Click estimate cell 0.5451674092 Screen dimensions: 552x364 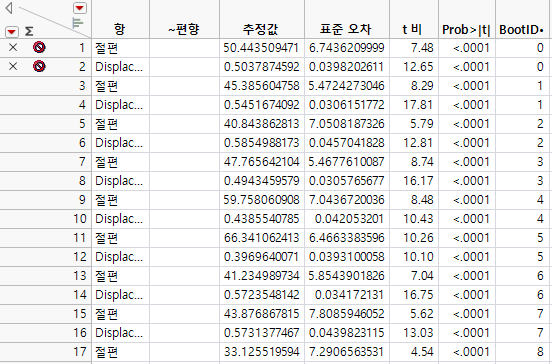pos(261,105)
